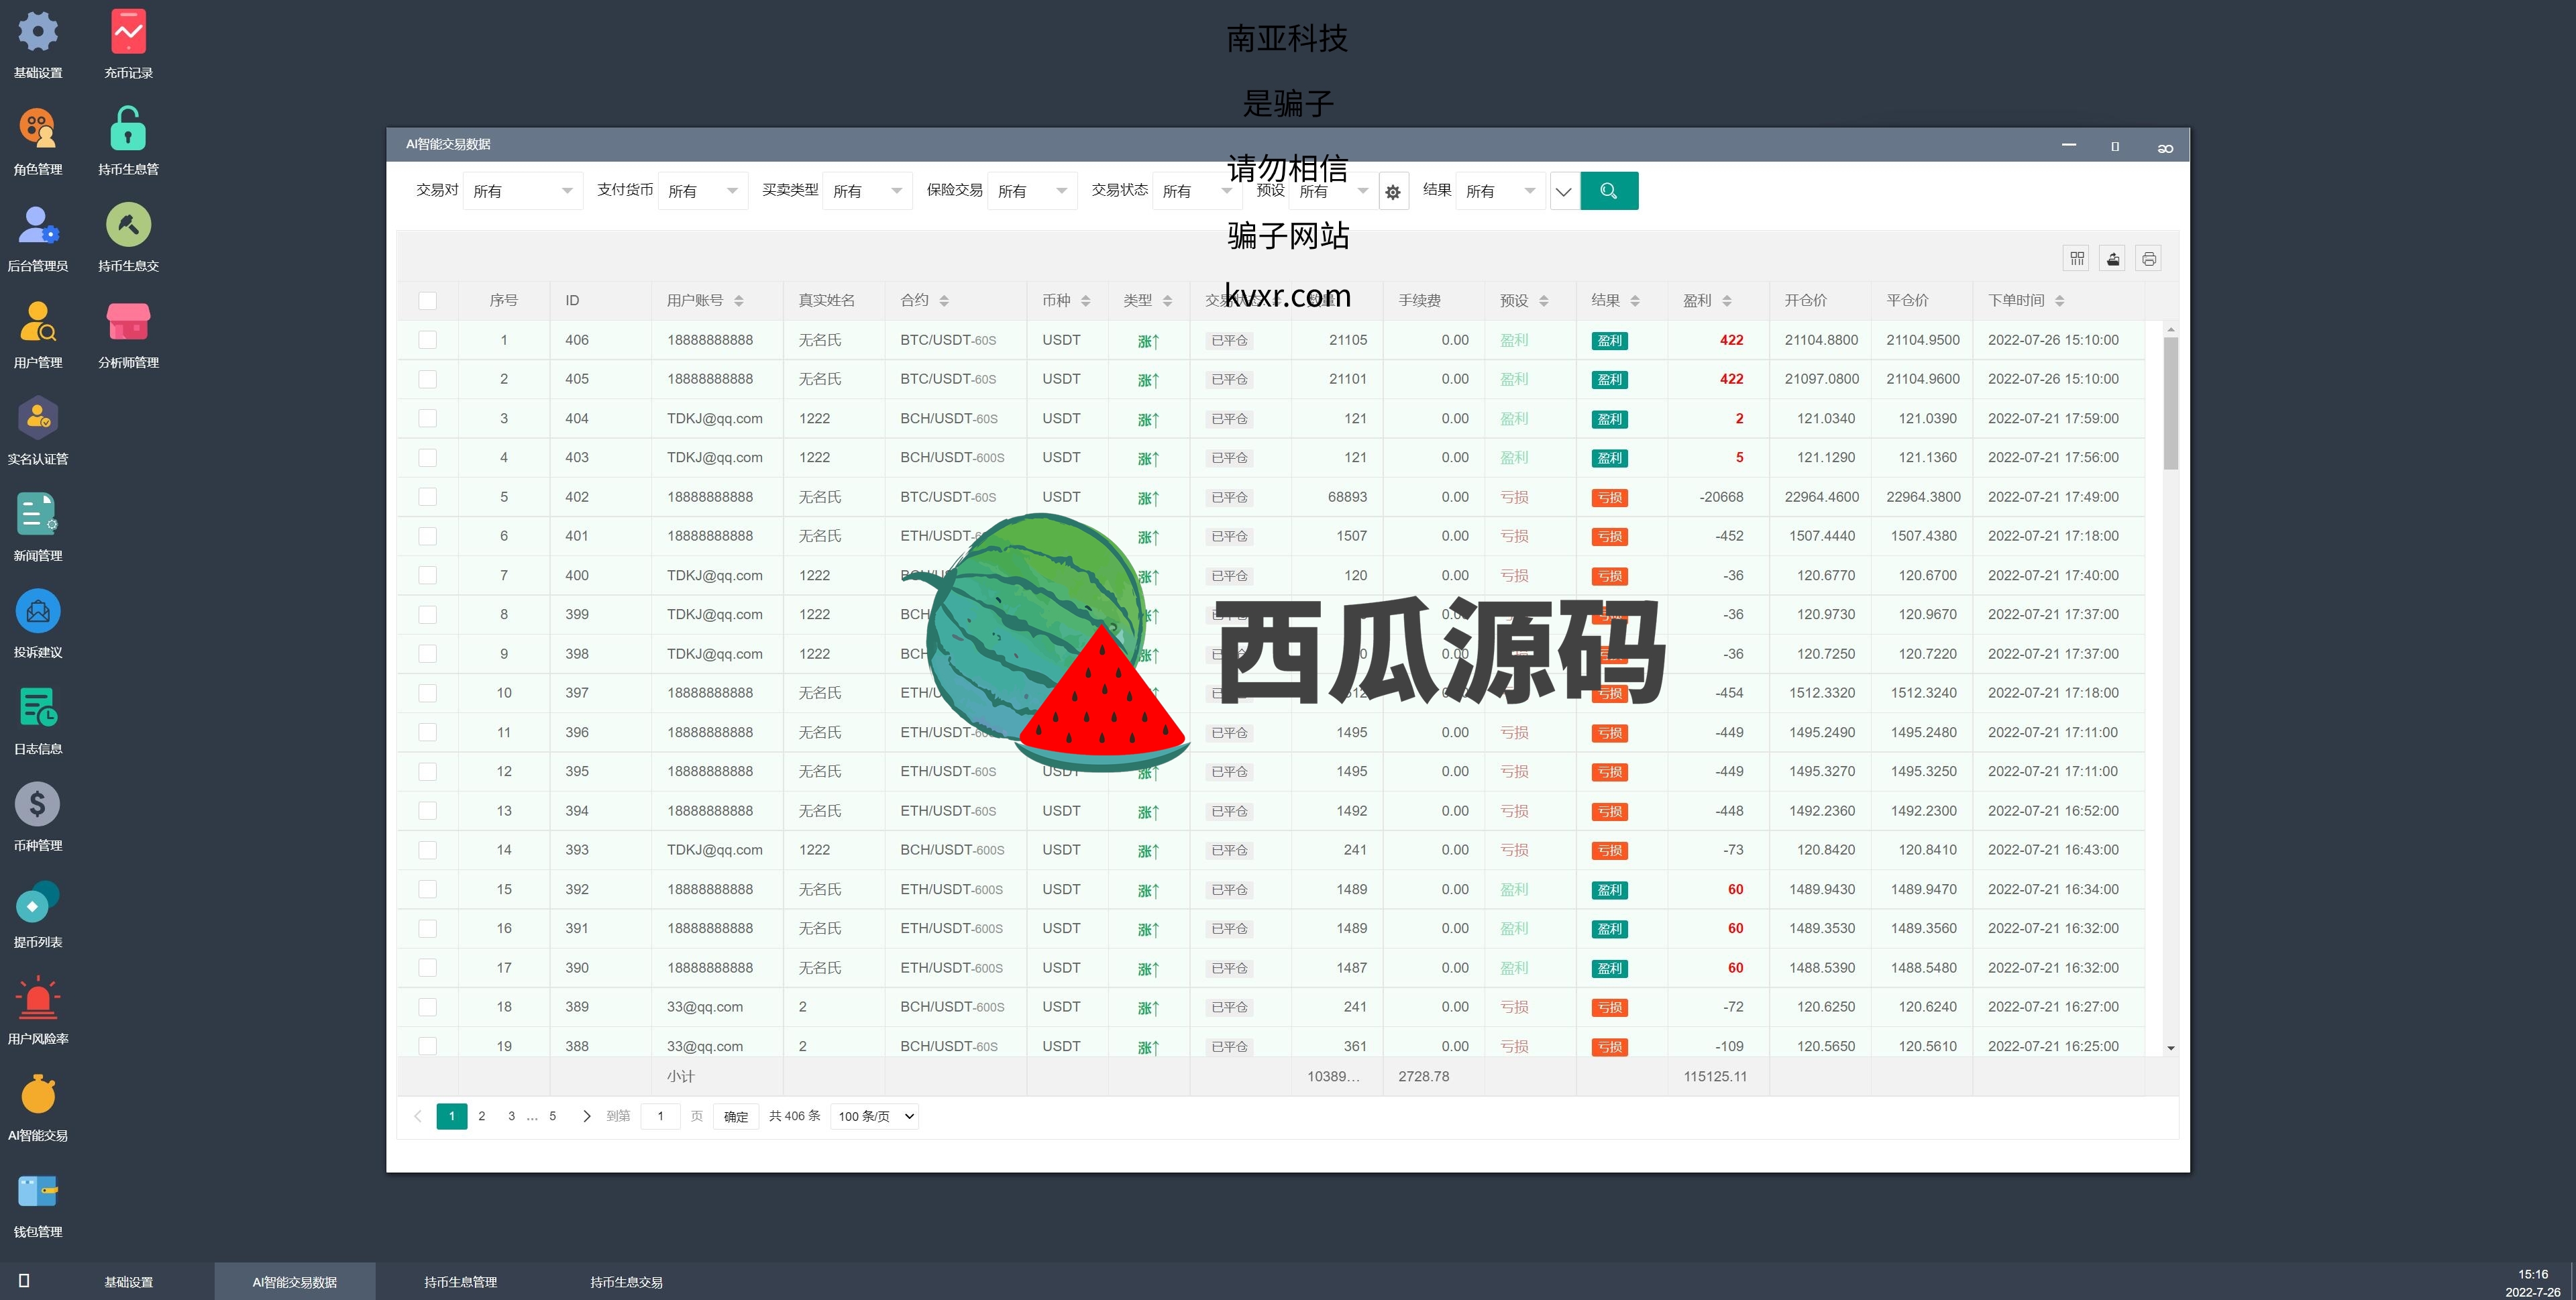Switch to 持币生息管理 taskbar tab
The width and height of the screenshot is (2576, 1300).
coord(461,1282)
